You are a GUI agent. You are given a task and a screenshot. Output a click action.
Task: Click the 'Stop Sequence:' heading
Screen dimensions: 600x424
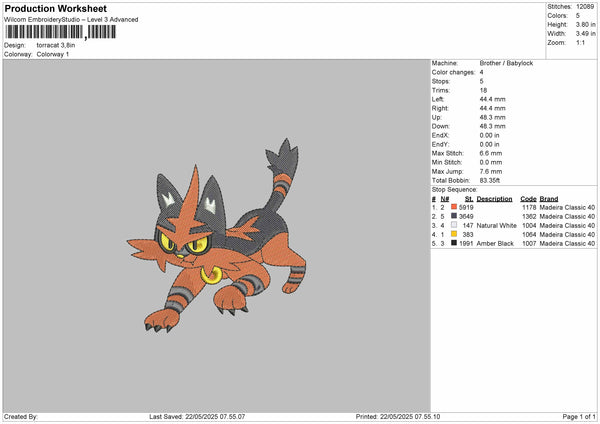pyautogui.click(x=455, y=190)
